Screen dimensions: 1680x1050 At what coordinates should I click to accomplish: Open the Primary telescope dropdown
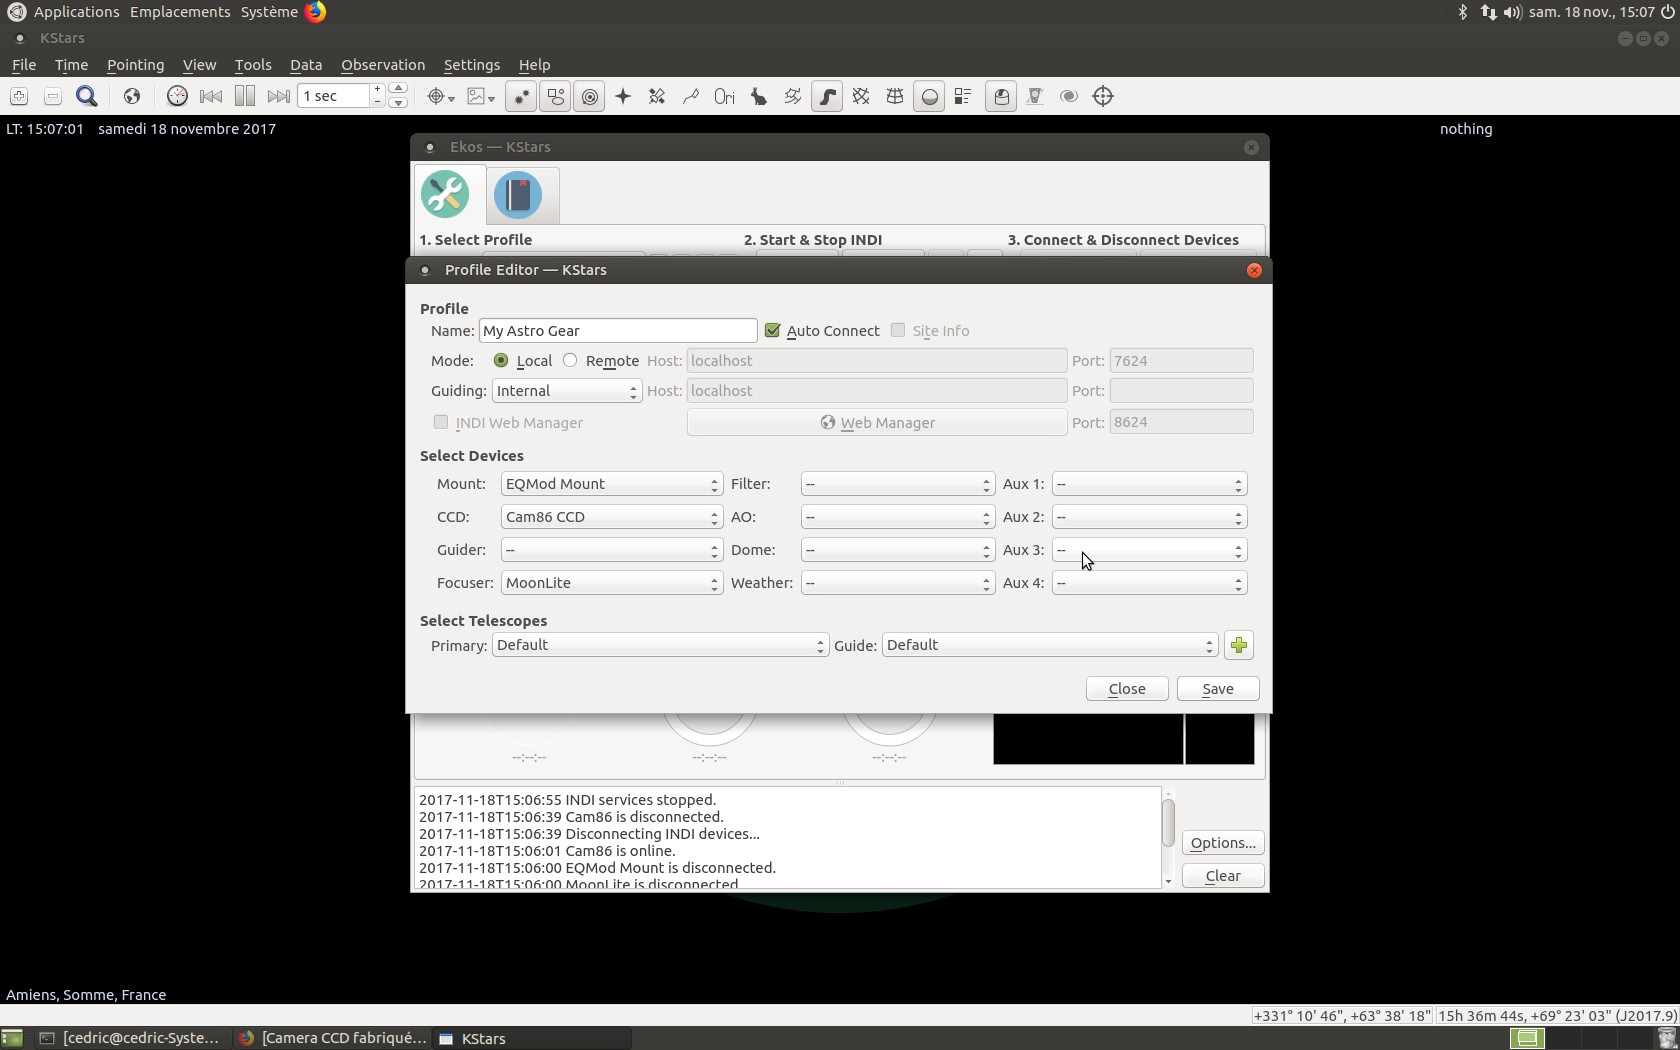point(660,645)
